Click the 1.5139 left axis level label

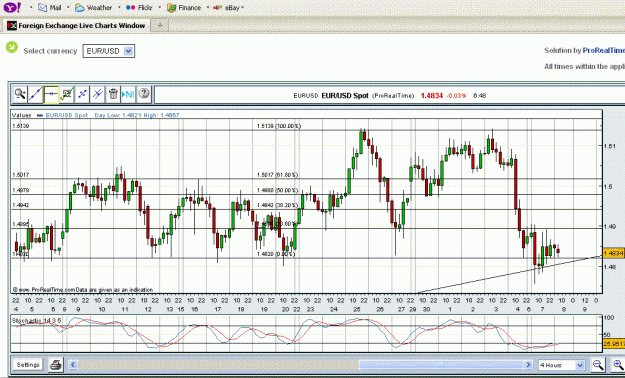[20, 126]
